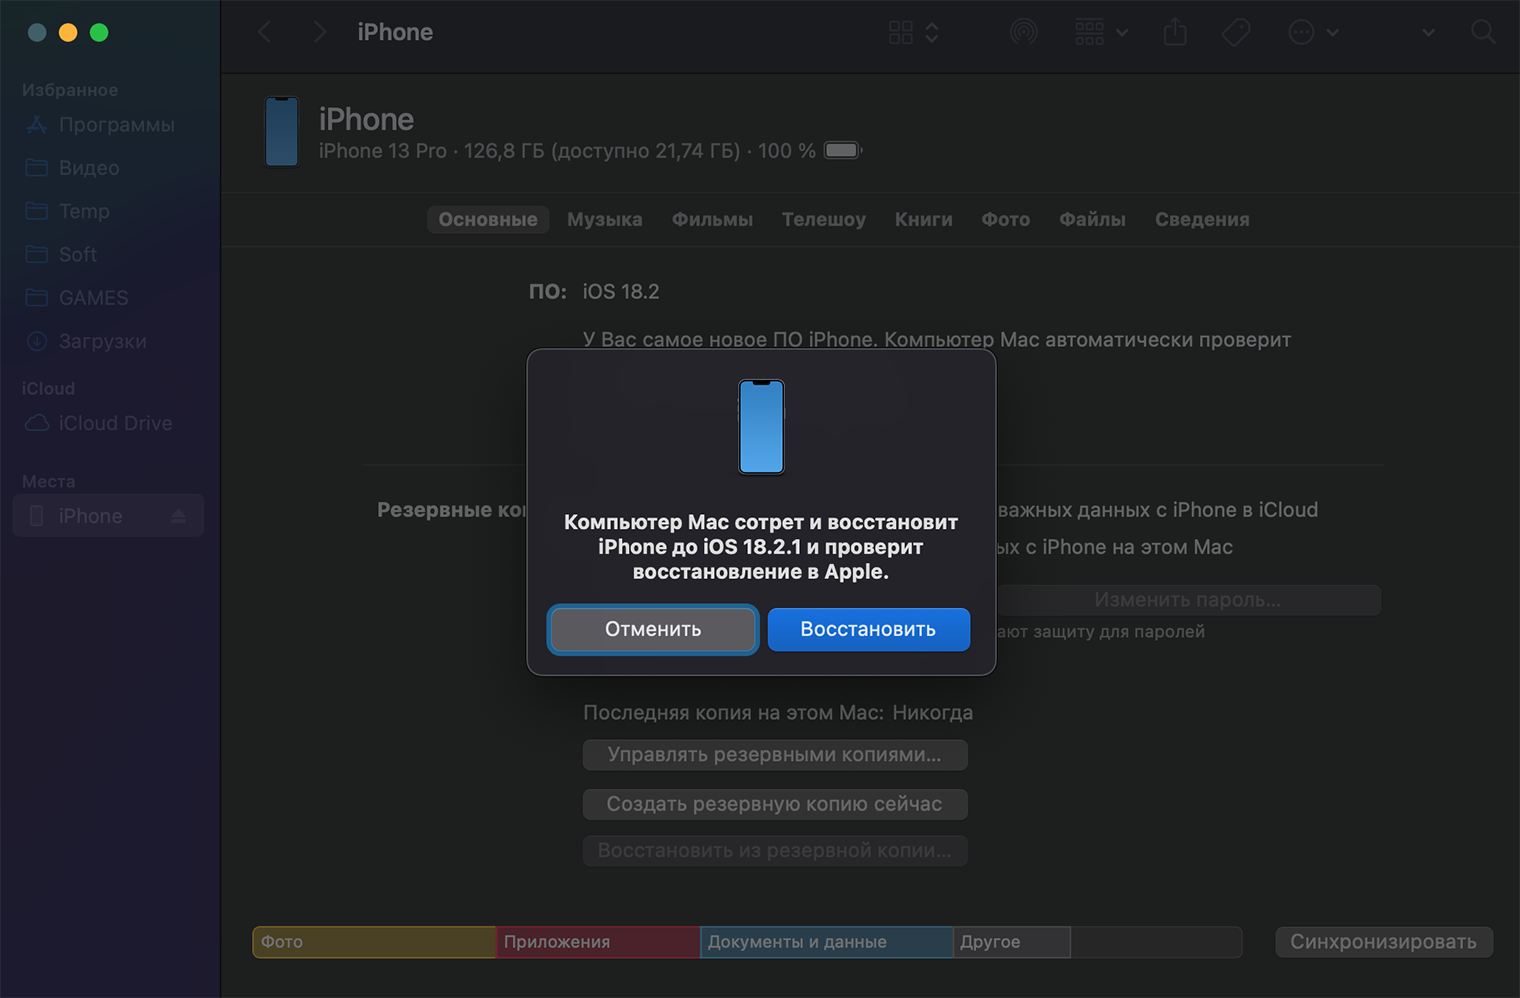Viewport: 1520px width, 998px height.
Task: Switch to the Сведения tab
Action: point(1202,219)
